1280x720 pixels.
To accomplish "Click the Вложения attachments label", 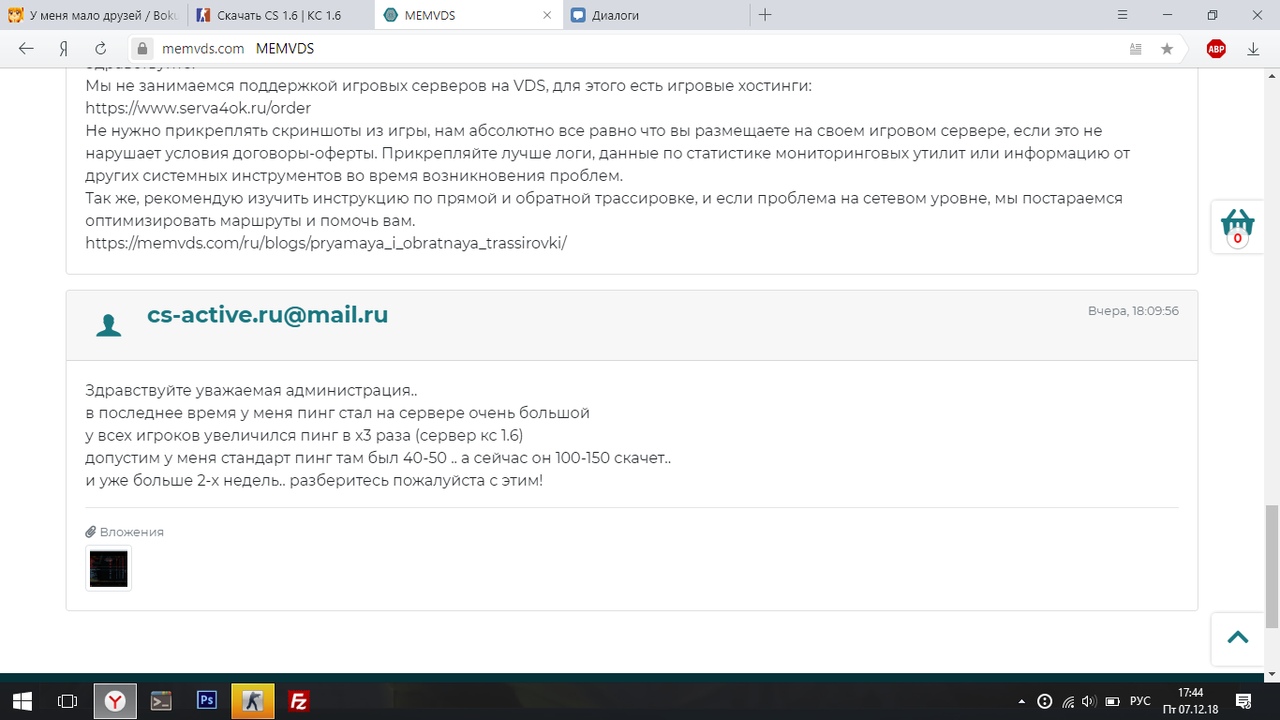I will [x=124, y=532].
